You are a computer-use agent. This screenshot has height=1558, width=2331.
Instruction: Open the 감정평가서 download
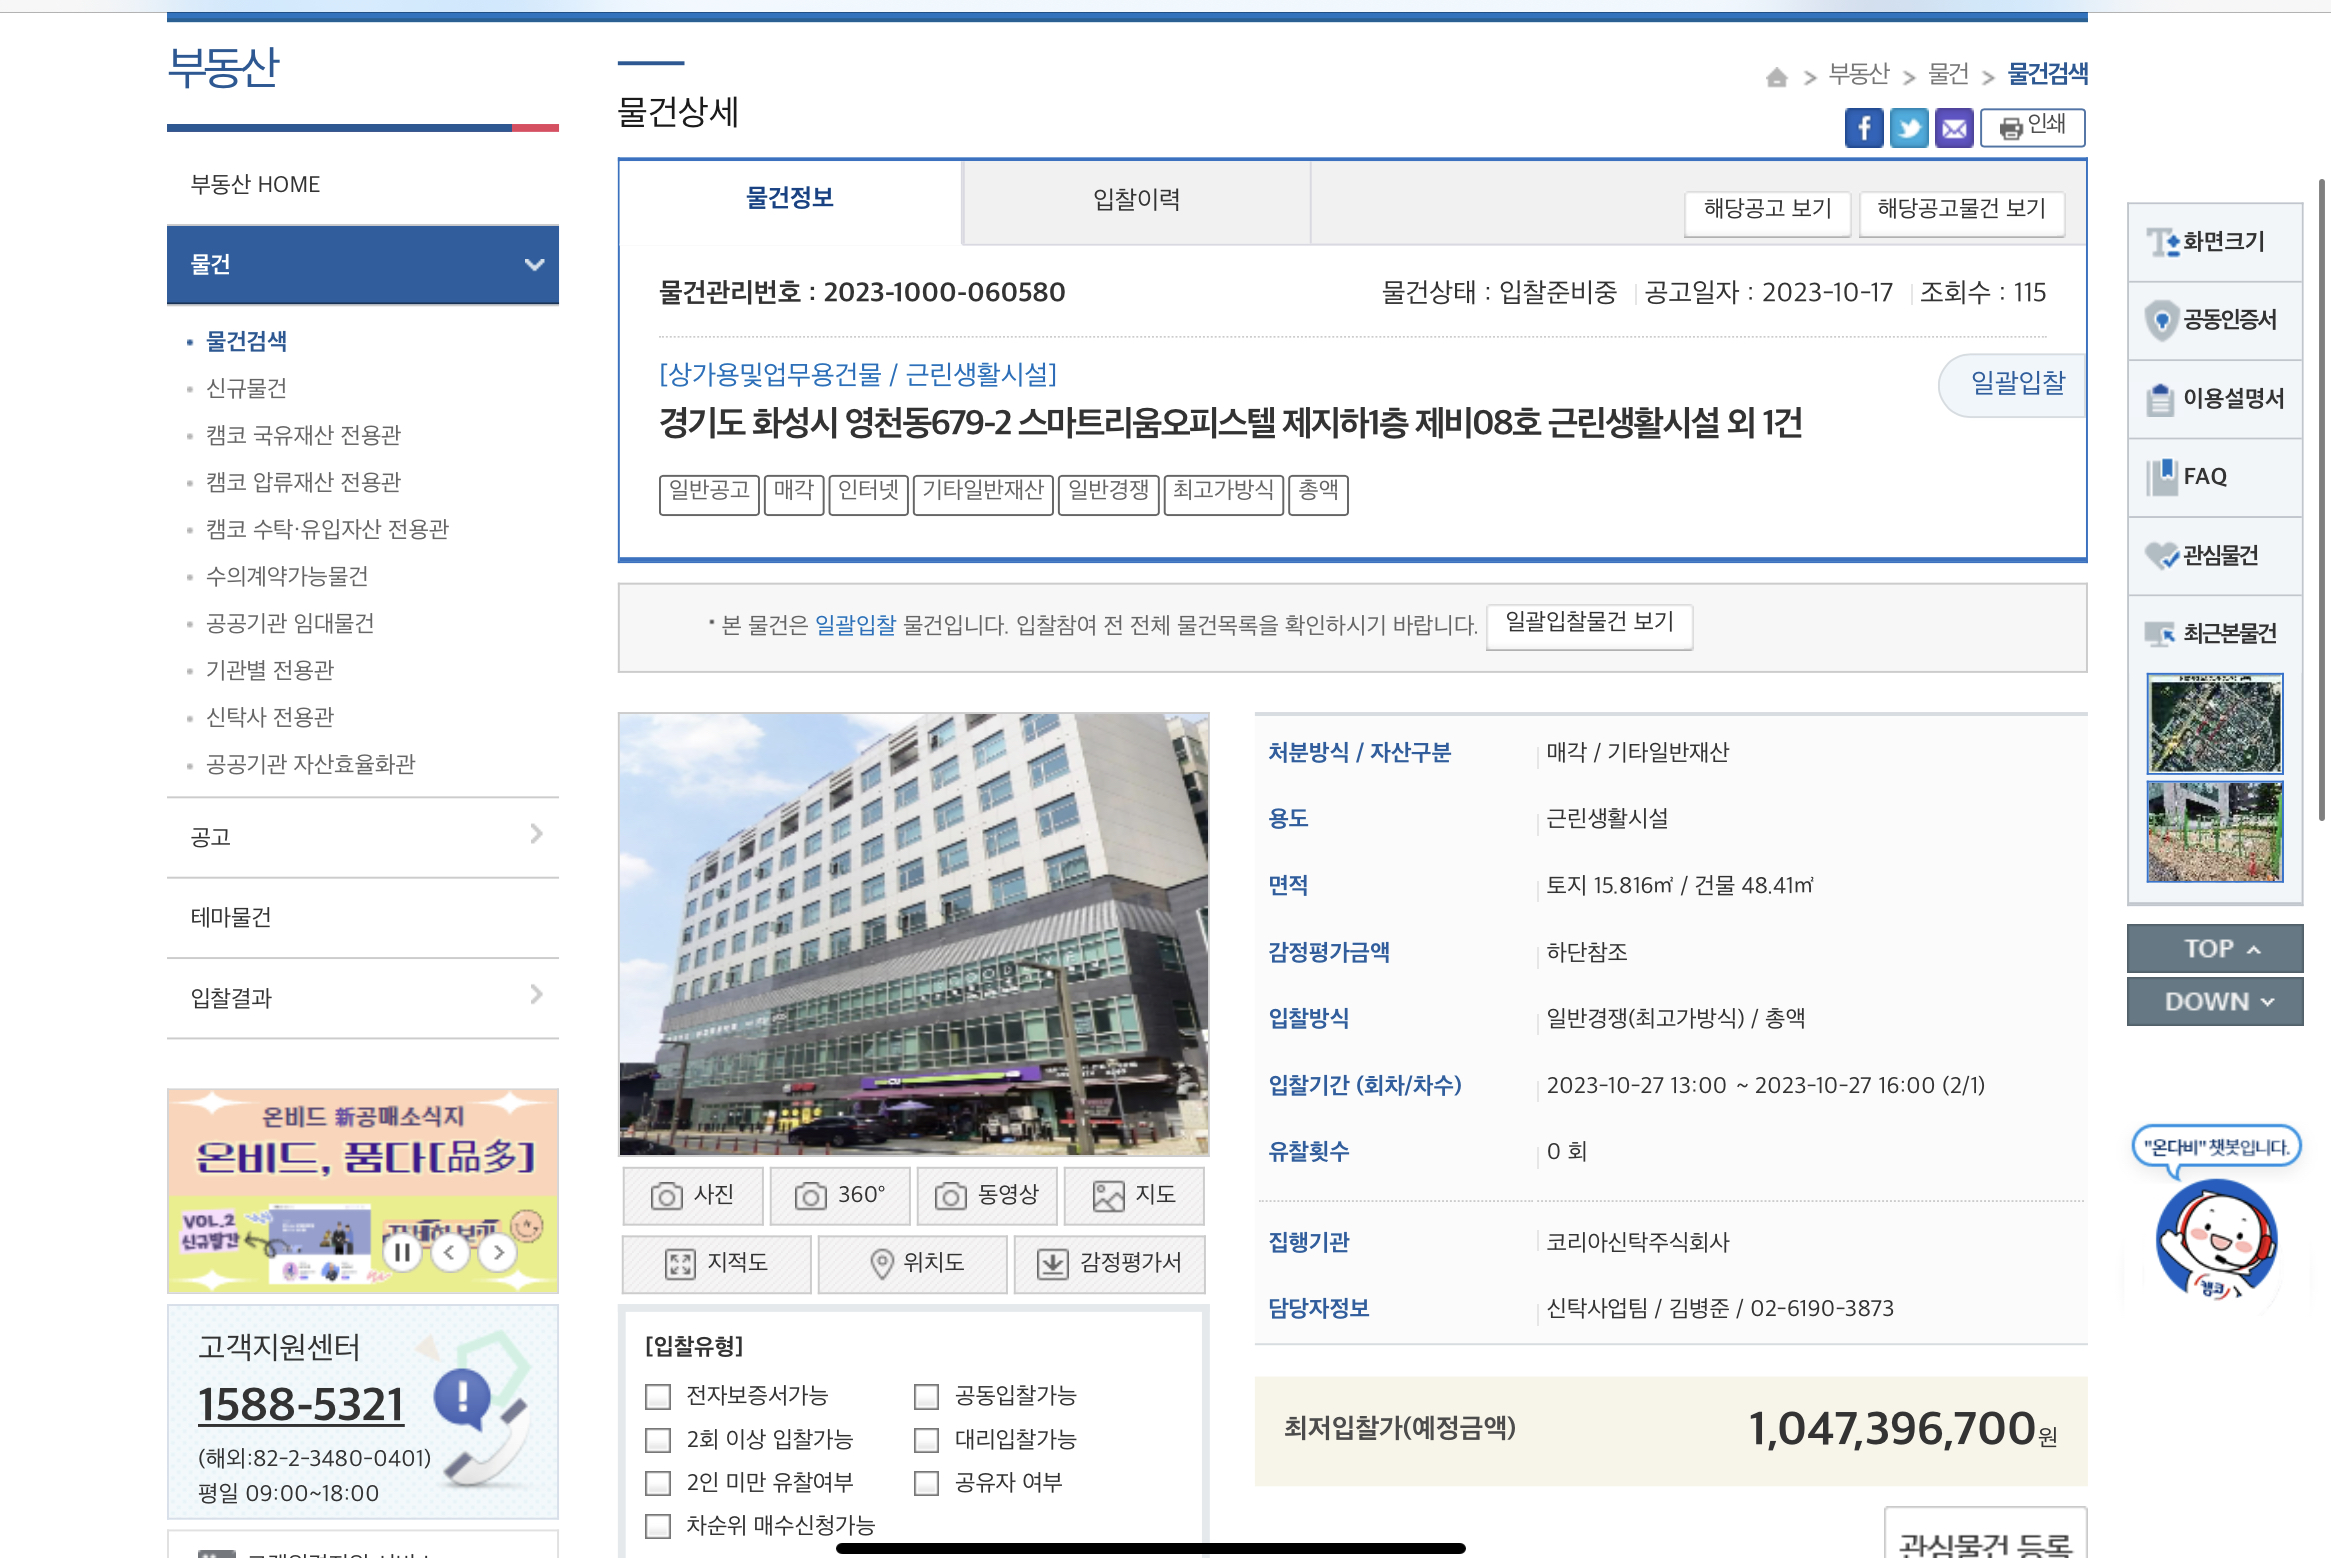1109,1263
